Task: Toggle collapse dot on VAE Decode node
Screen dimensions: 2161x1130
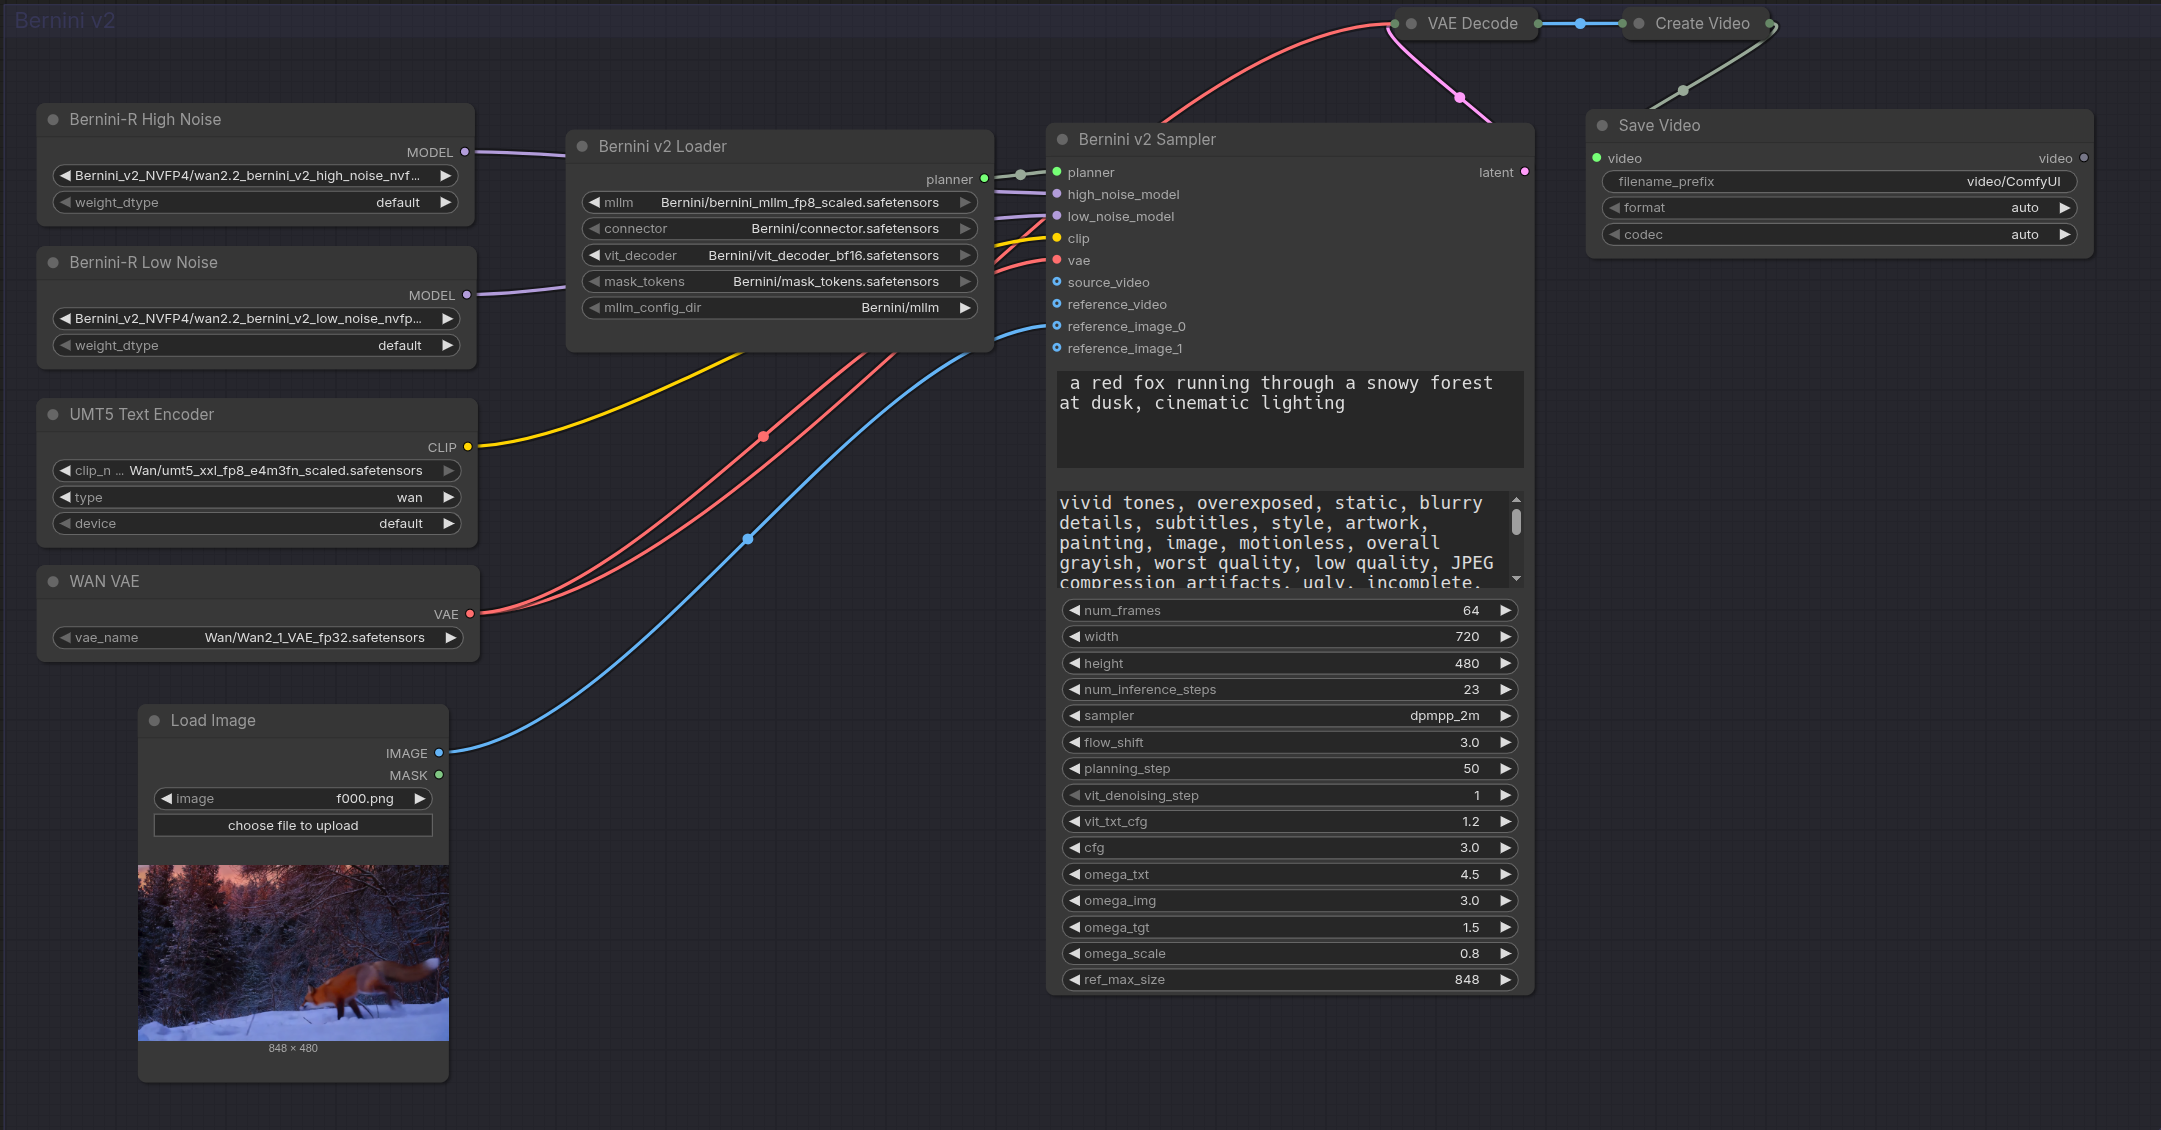Action: click(1411, 24)
